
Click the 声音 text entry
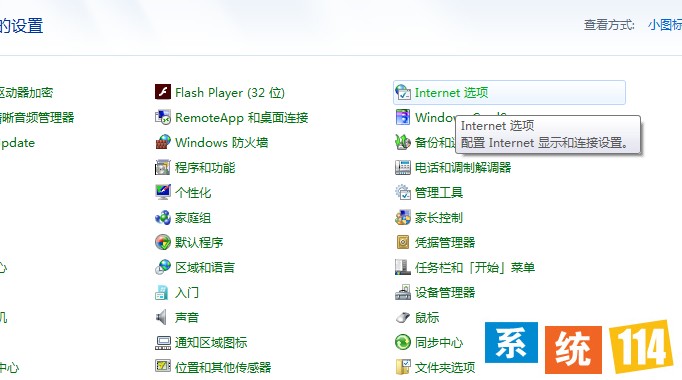click(187, 317)
